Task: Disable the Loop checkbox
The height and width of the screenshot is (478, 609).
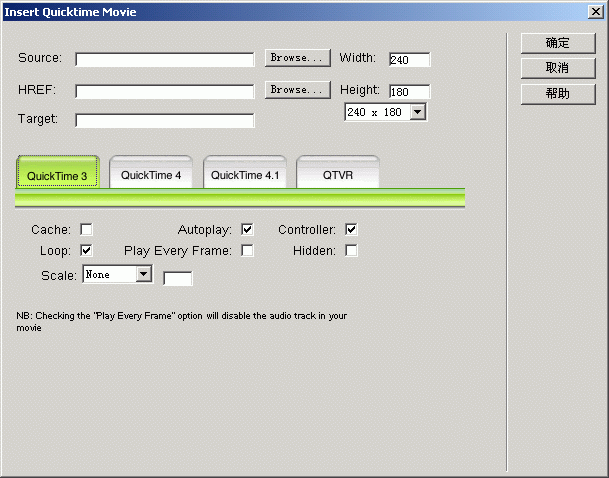Action: tap(86, 250)
